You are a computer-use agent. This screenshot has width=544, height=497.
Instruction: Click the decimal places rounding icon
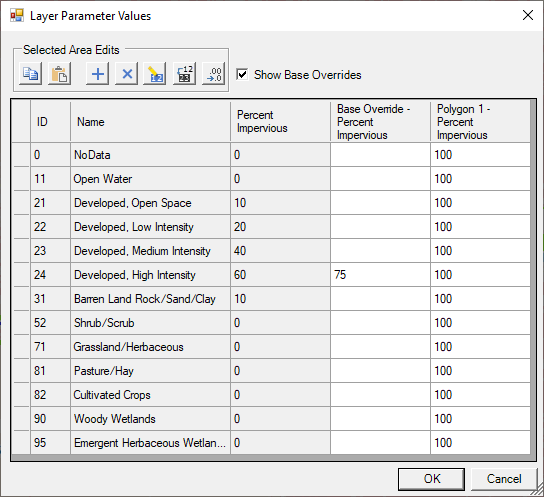coord(213,74)
